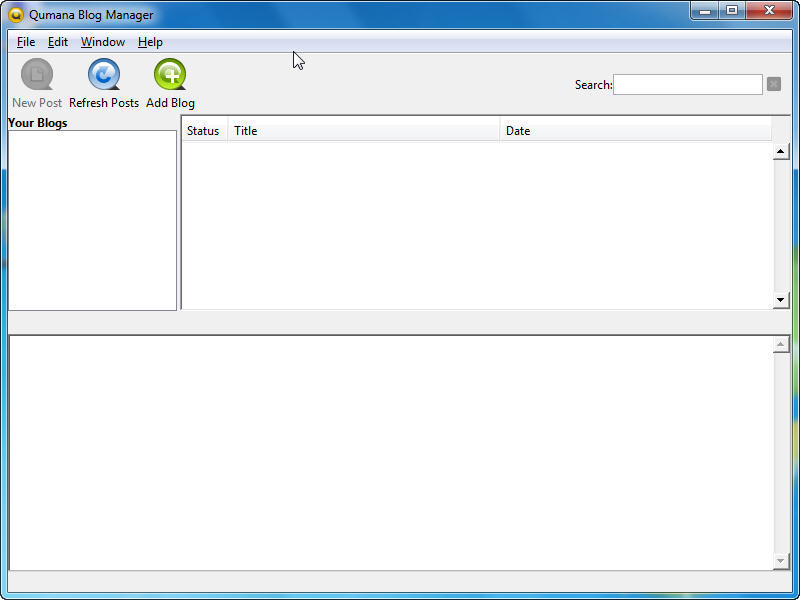Sort posts by the Date column header
Image resolution: width=800 pixels, height=600 pixels.
tap(635, 131)
